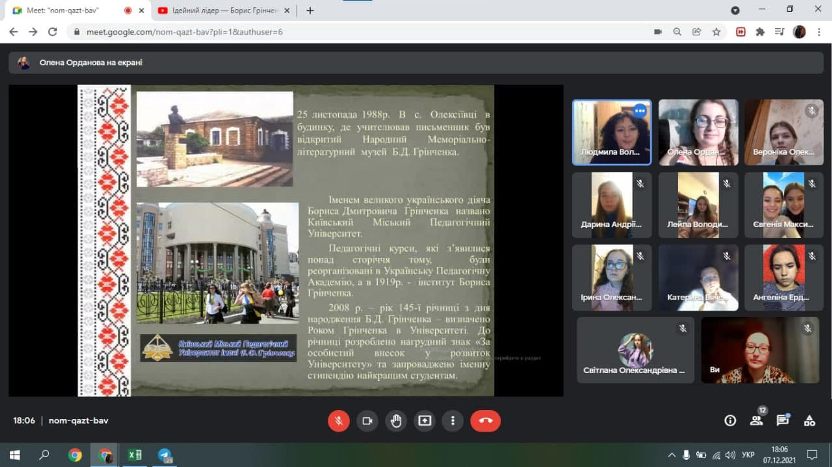Unmute the microphone in Meet
Viewport: 832px width, 467px height.
(x=339, y=420)
